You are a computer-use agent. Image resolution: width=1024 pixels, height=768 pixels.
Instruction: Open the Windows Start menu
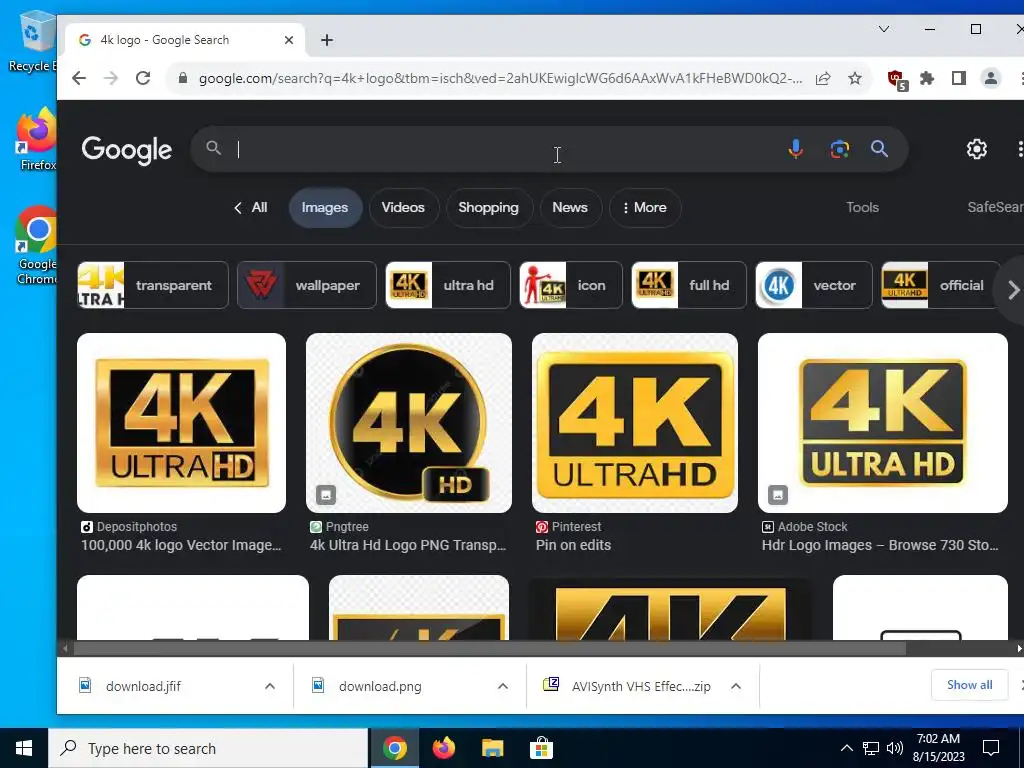(x=24, y=748)
